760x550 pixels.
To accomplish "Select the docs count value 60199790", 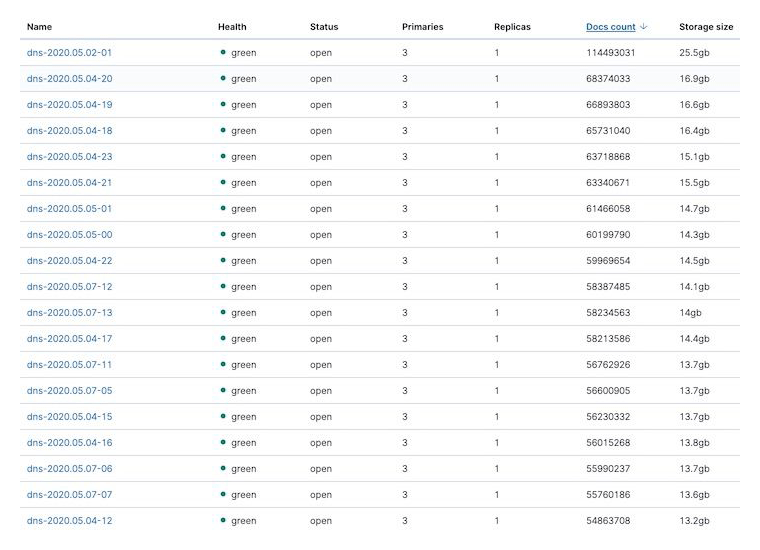I will (x=608, y=235).
